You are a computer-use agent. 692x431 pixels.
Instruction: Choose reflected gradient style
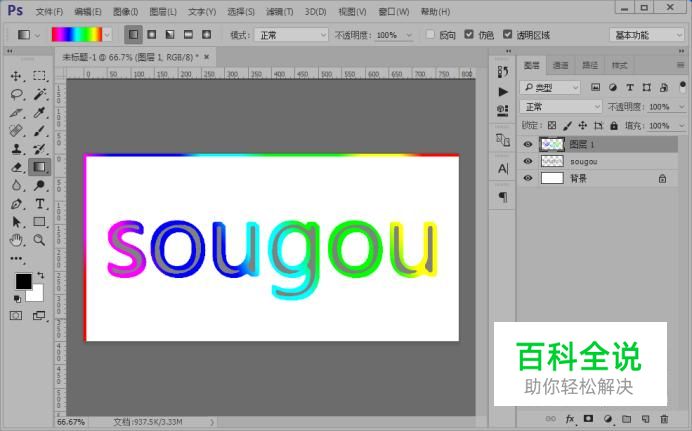(188, 35)
